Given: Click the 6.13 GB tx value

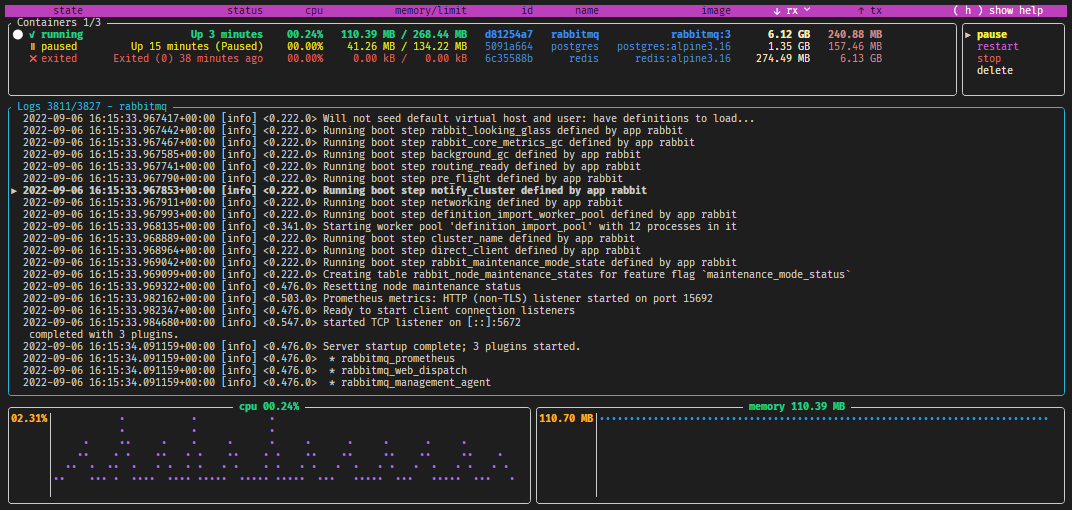Looking at the screenshot, I should click(x=861, y=59).
